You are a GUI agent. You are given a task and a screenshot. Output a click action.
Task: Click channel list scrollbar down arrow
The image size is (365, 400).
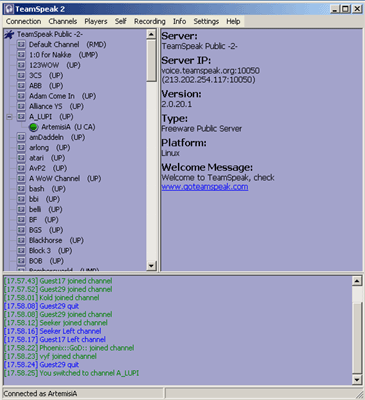(x=151, y=266)
